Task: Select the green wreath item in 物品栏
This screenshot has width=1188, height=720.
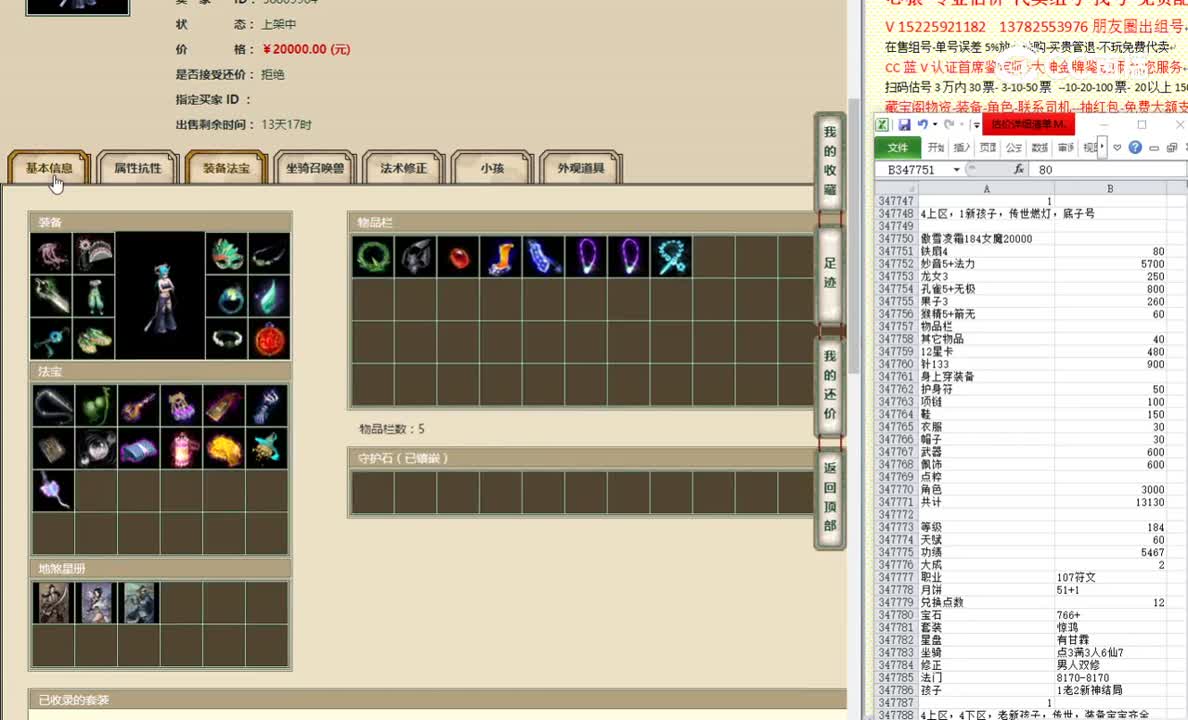Action: (372, 255)
